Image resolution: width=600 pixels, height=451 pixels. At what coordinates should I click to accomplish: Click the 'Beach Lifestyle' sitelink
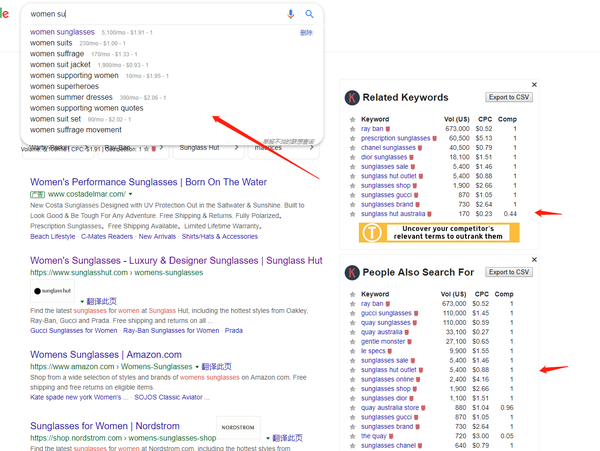point(53,236)
